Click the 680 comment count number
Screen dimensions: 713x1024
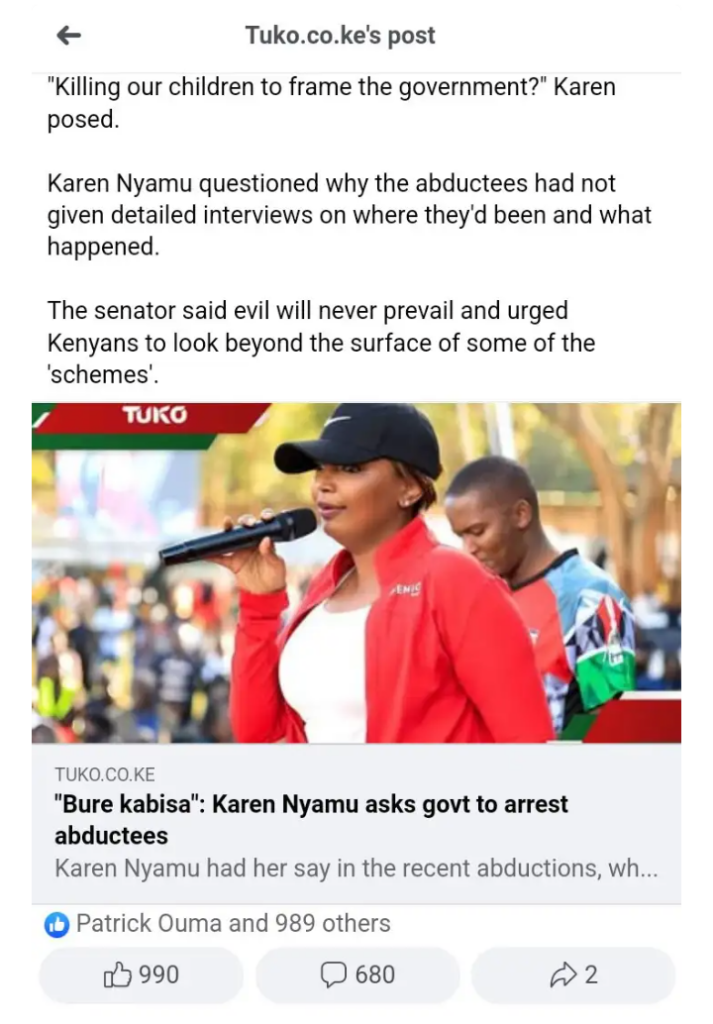click(x=375, y=975)
